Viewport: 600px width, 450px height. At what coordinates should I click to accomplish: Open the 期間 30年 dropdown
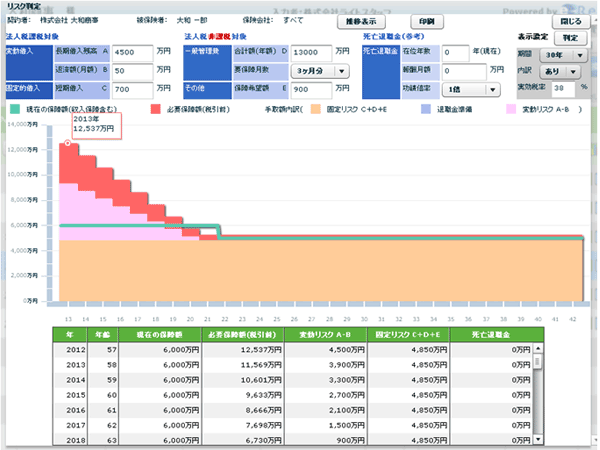[564, 55]
